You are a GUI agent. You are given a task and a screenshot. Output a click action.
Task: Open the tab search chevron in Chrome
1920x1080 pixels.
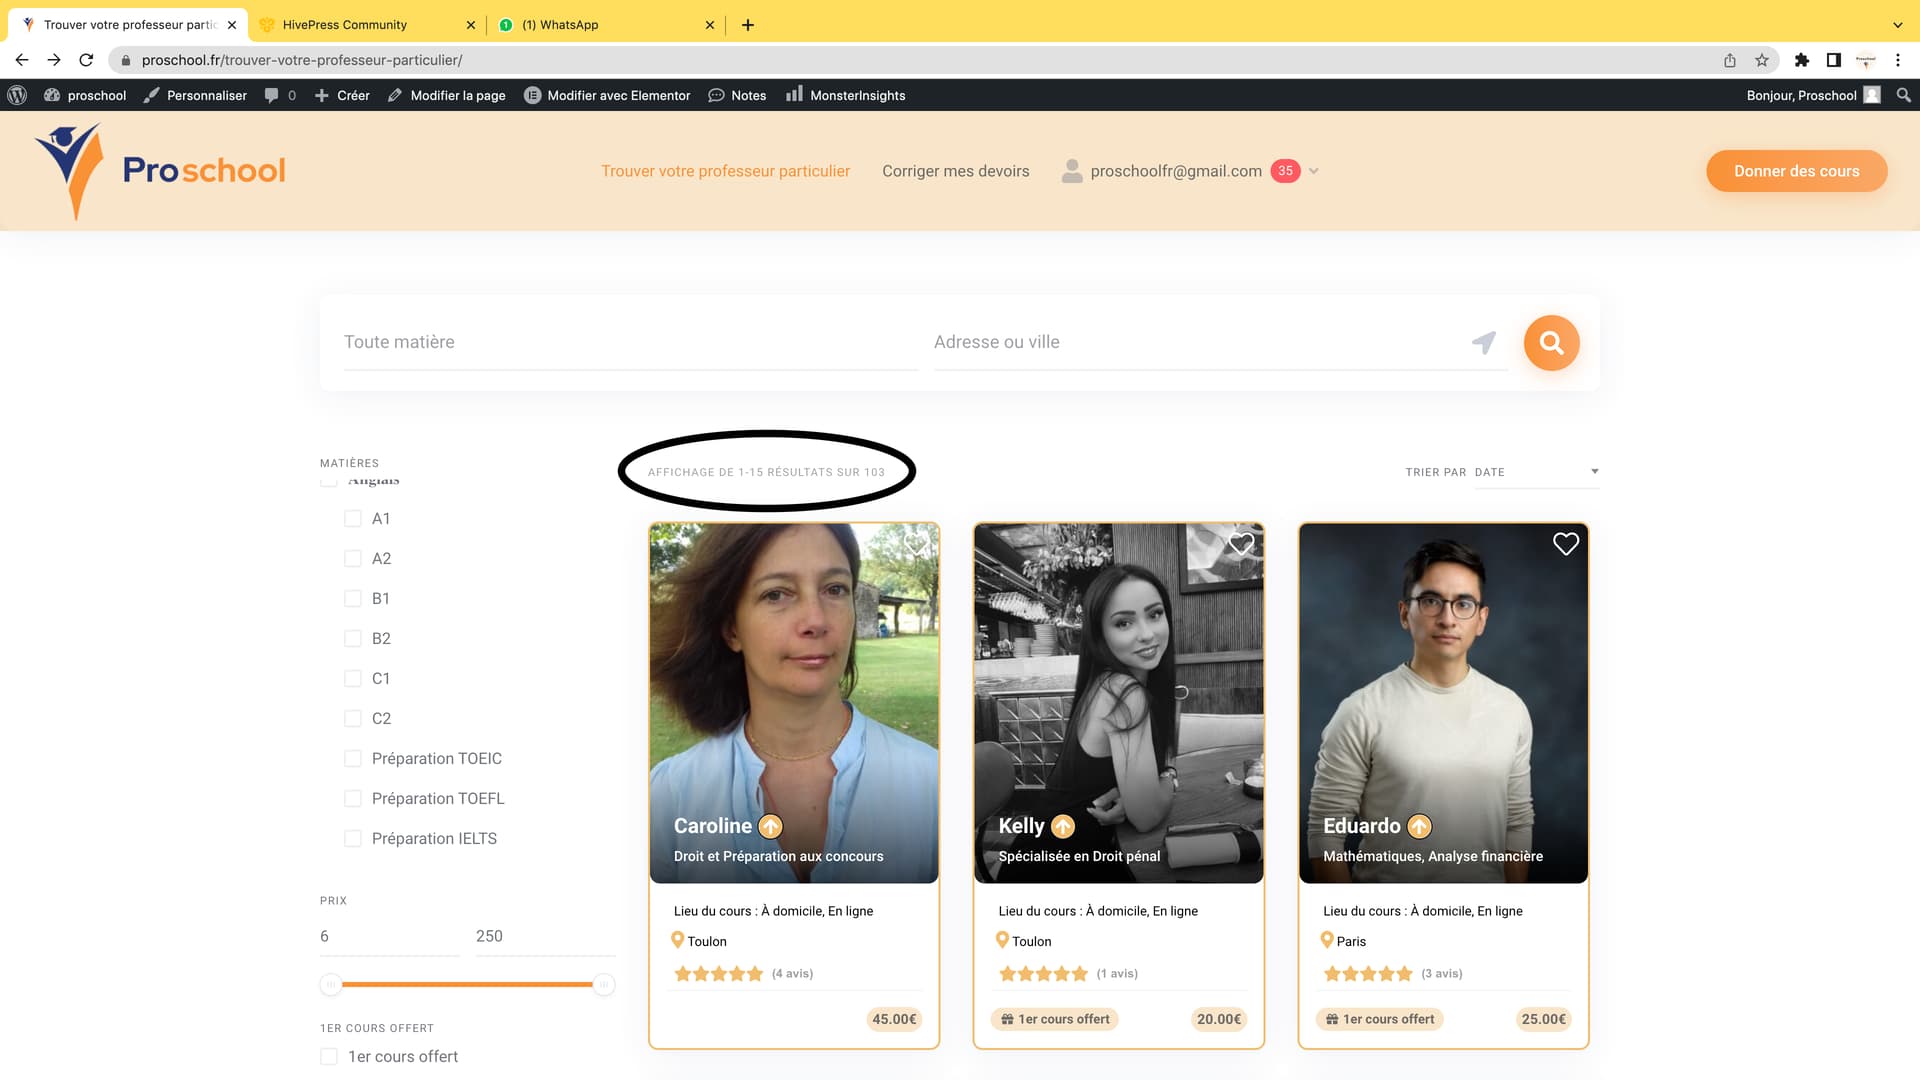point(1898,25)
